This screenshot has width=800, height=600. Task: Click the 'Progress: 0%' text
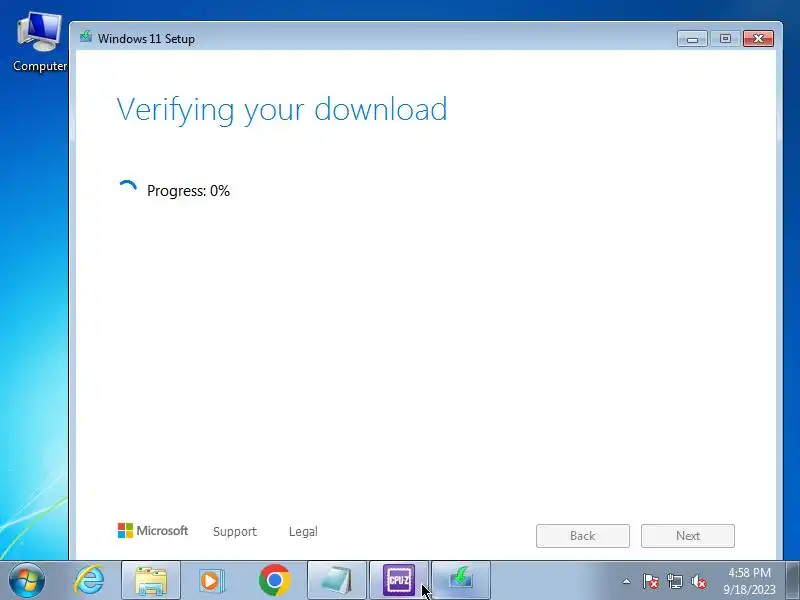pos(188,191)
